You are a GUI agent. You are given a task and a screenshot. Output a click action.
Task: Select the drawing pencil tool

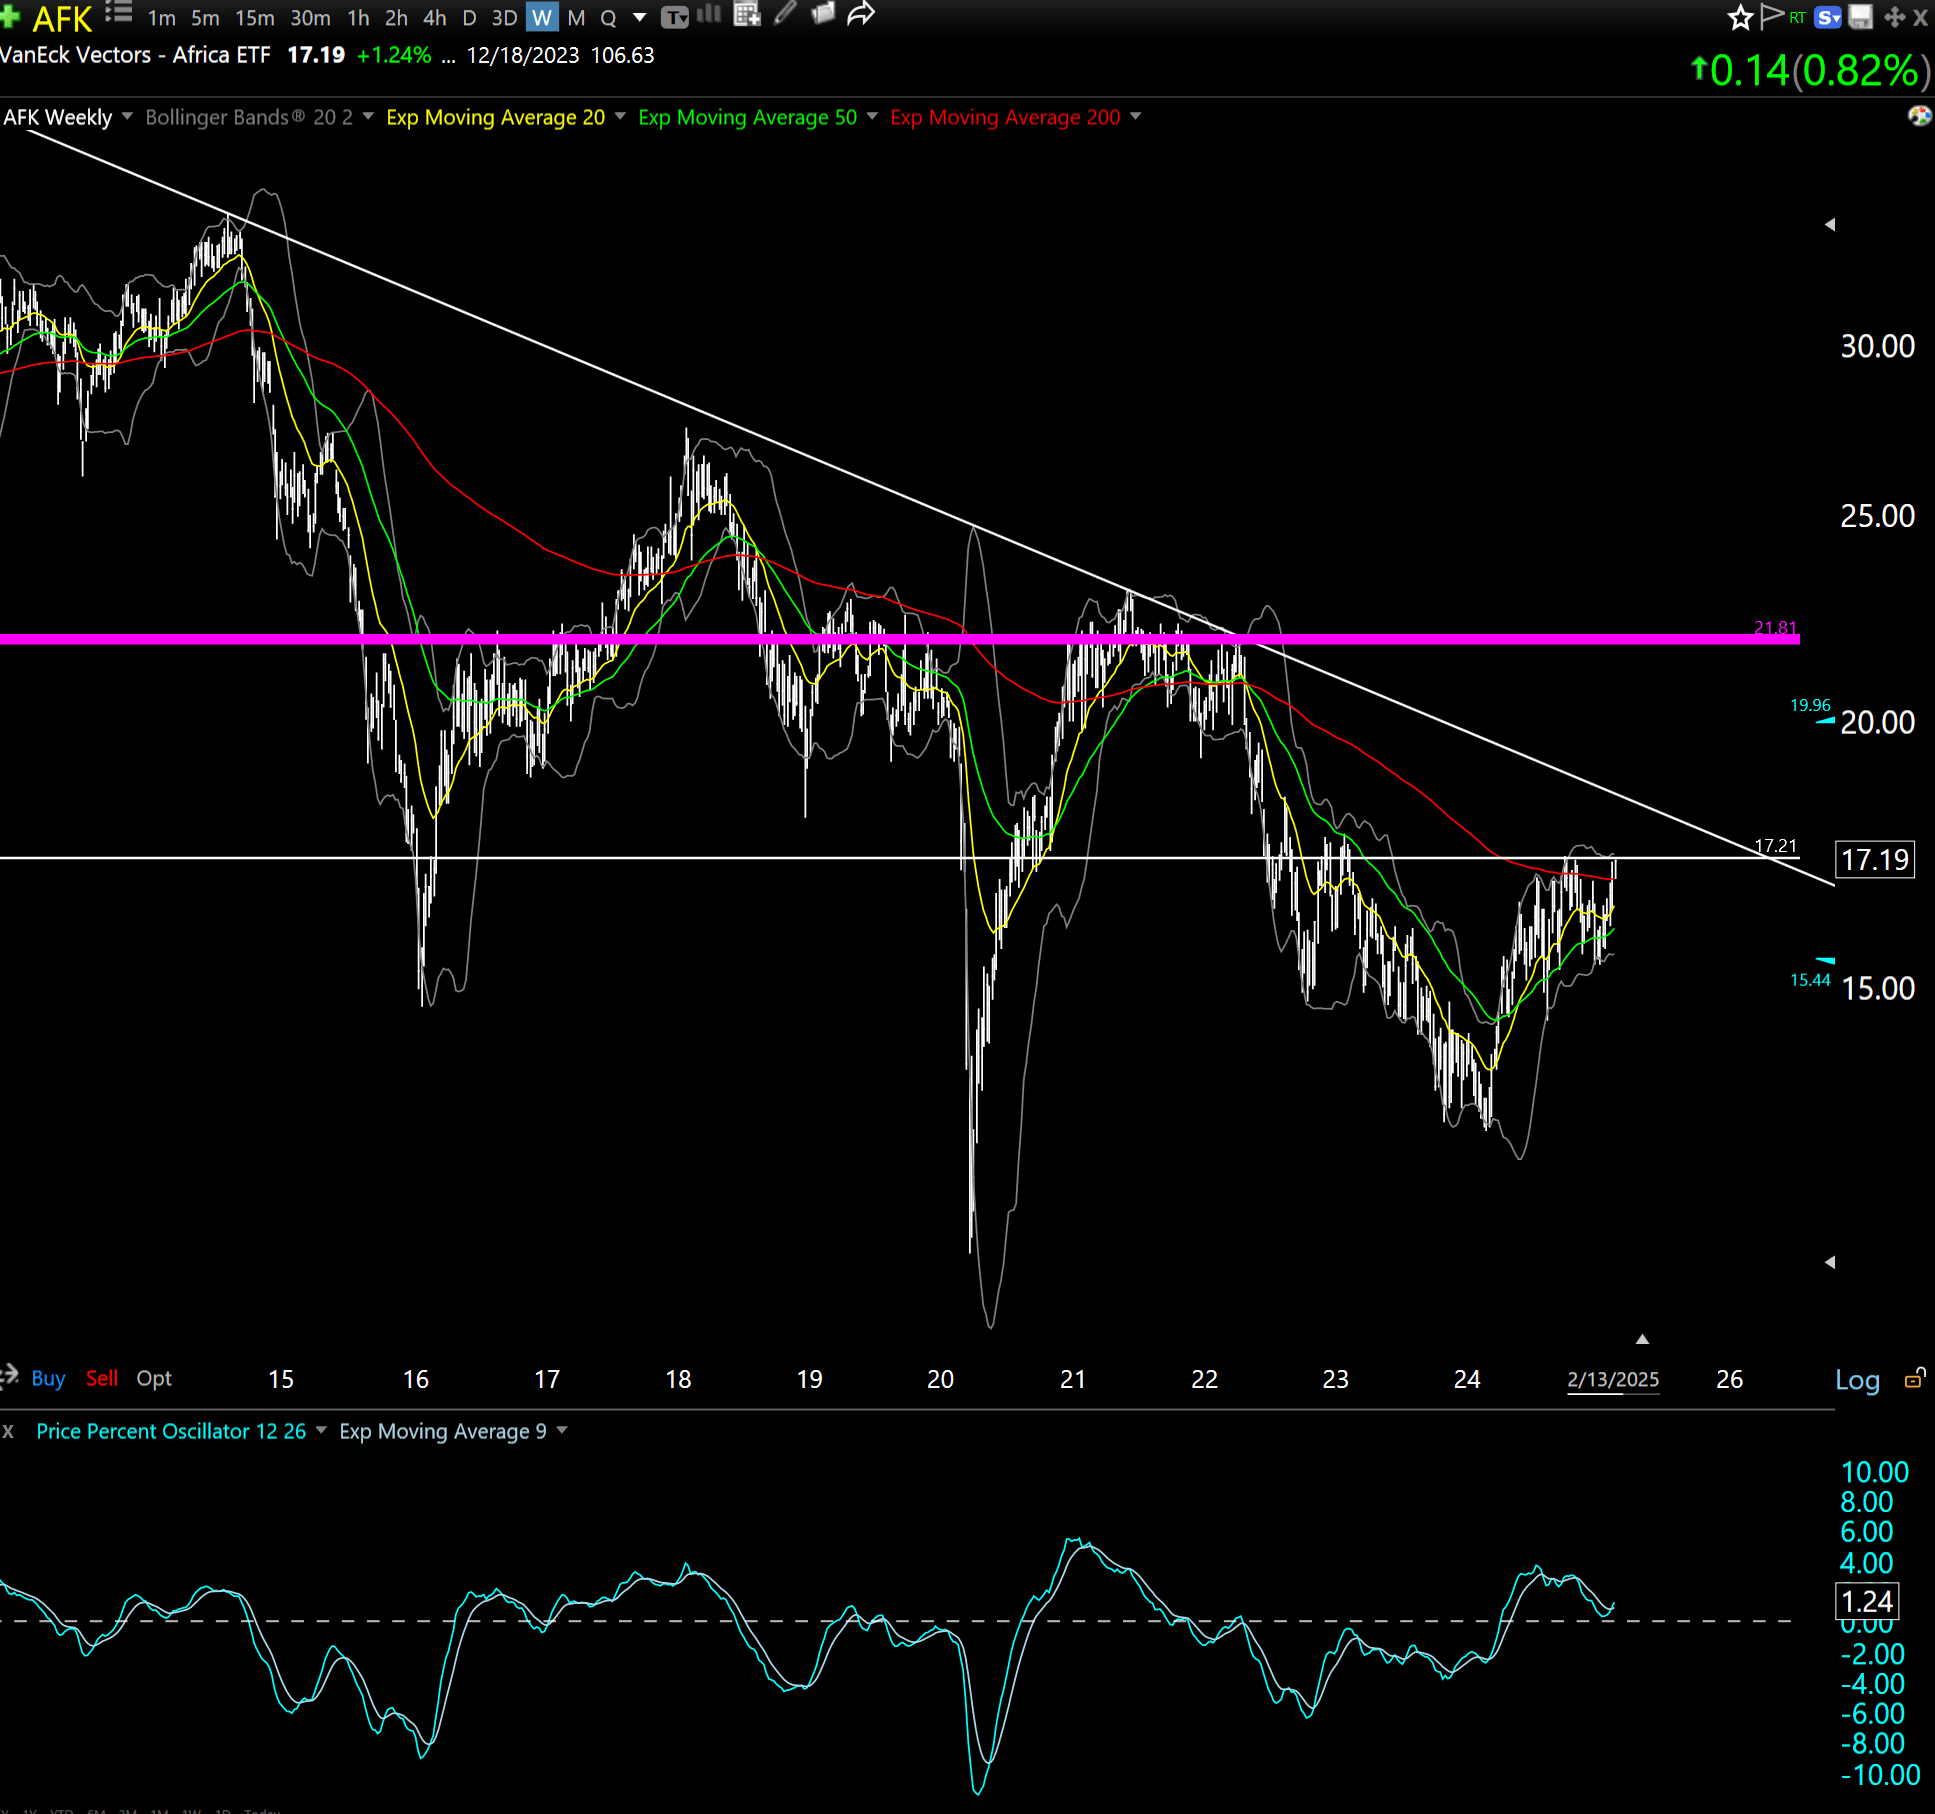pos(785,14)
